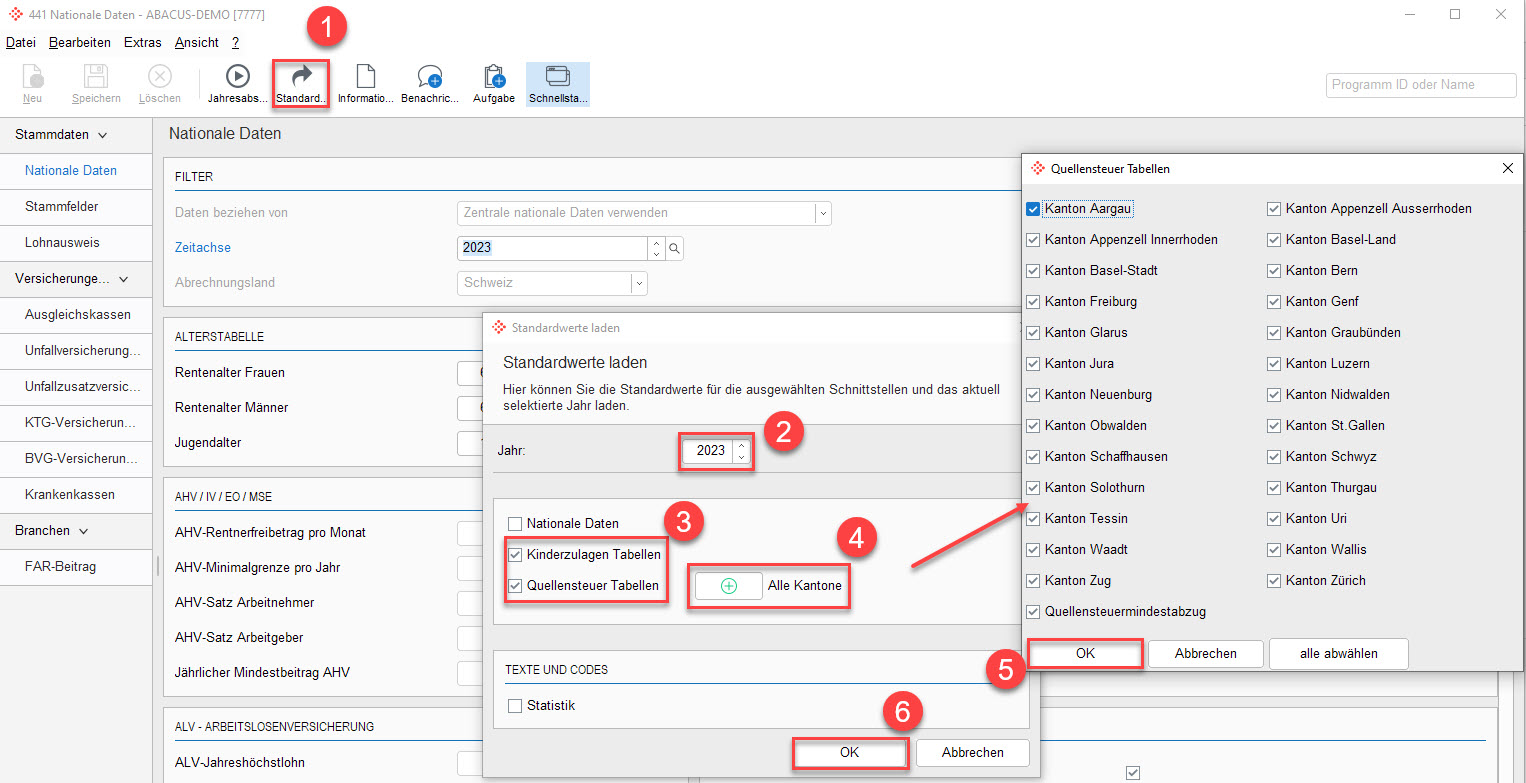Collapse the Versicherungen sidebar section
The height and width of the screenshot is (783, 1526).
[124, 279]
